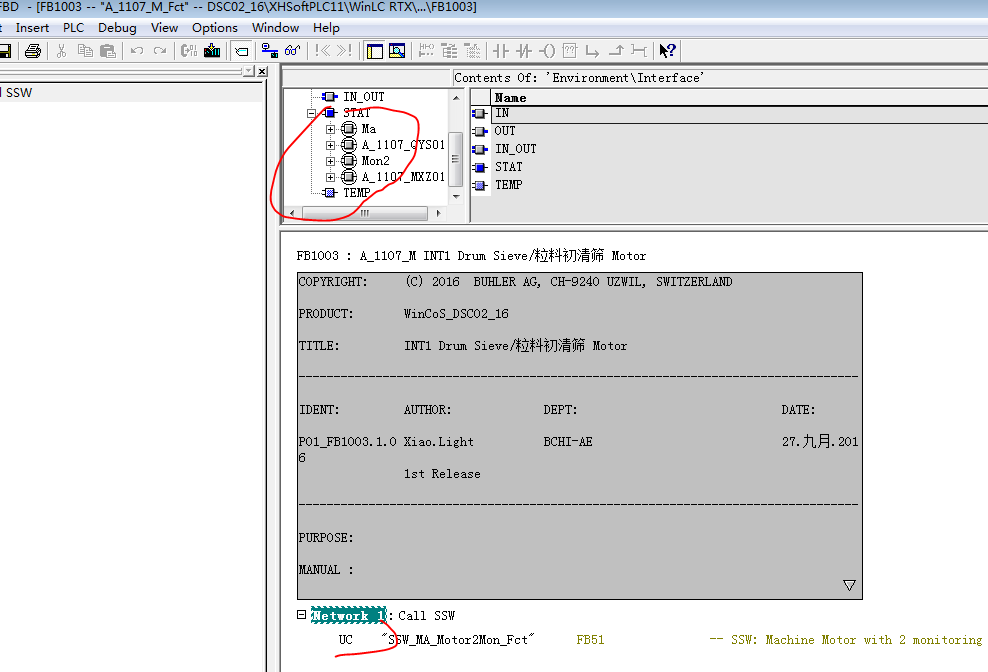Toggle the Details view toolbar button
Image resolution: width=988 pixels, height=672 pixels.
pos(397,51)
